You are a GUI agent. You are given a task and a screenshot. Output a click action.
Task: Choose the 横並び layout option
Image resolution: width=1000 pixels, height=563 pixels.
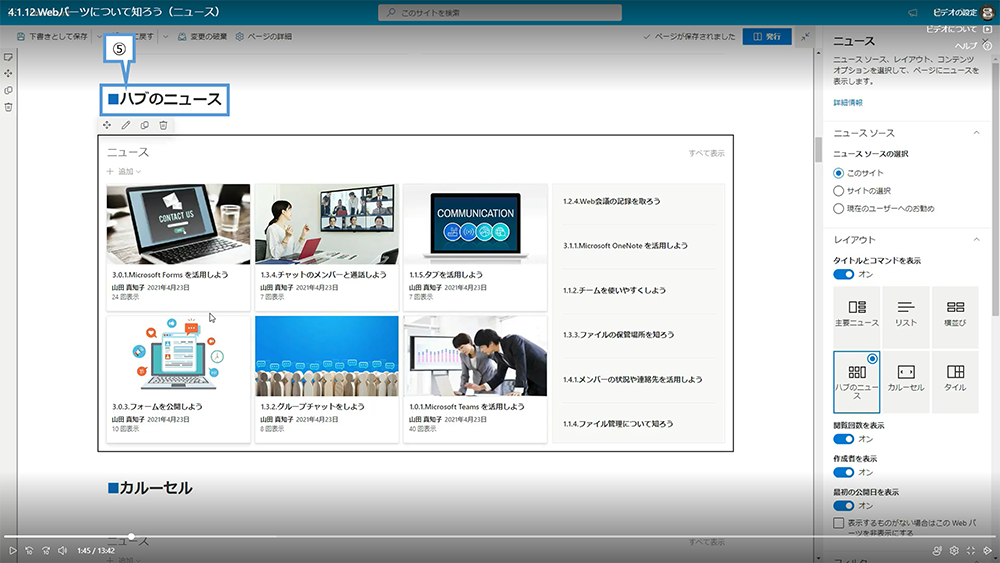955,316
